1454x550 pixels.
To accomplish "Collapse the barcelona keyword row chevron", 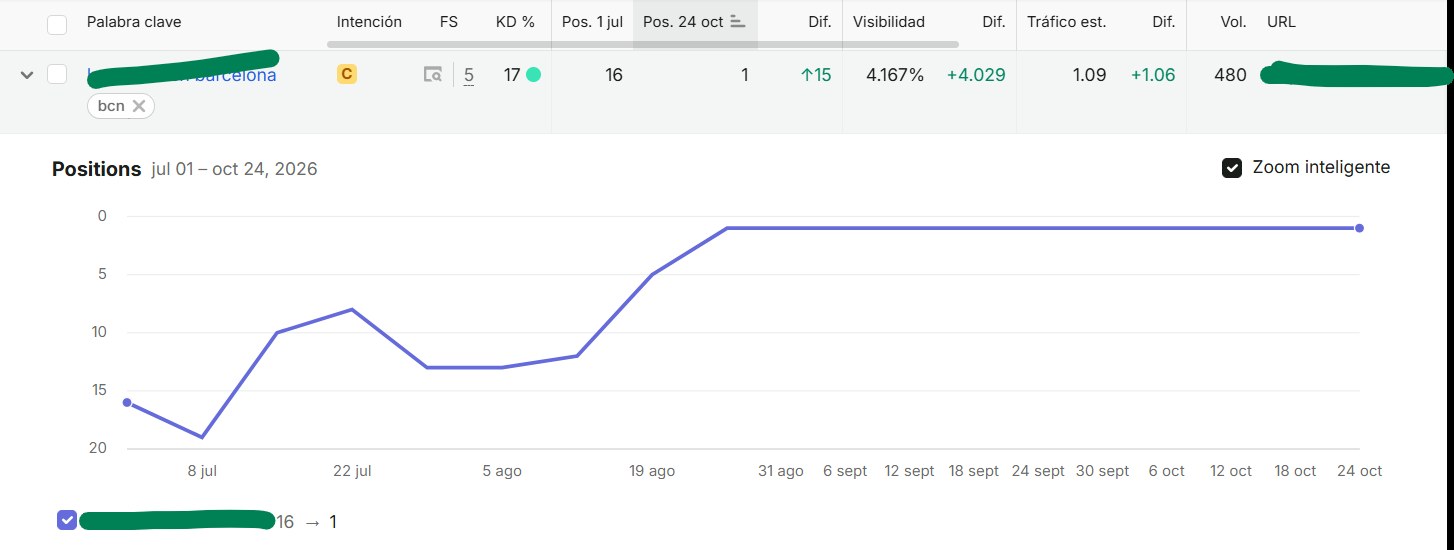I will [27, 75].
